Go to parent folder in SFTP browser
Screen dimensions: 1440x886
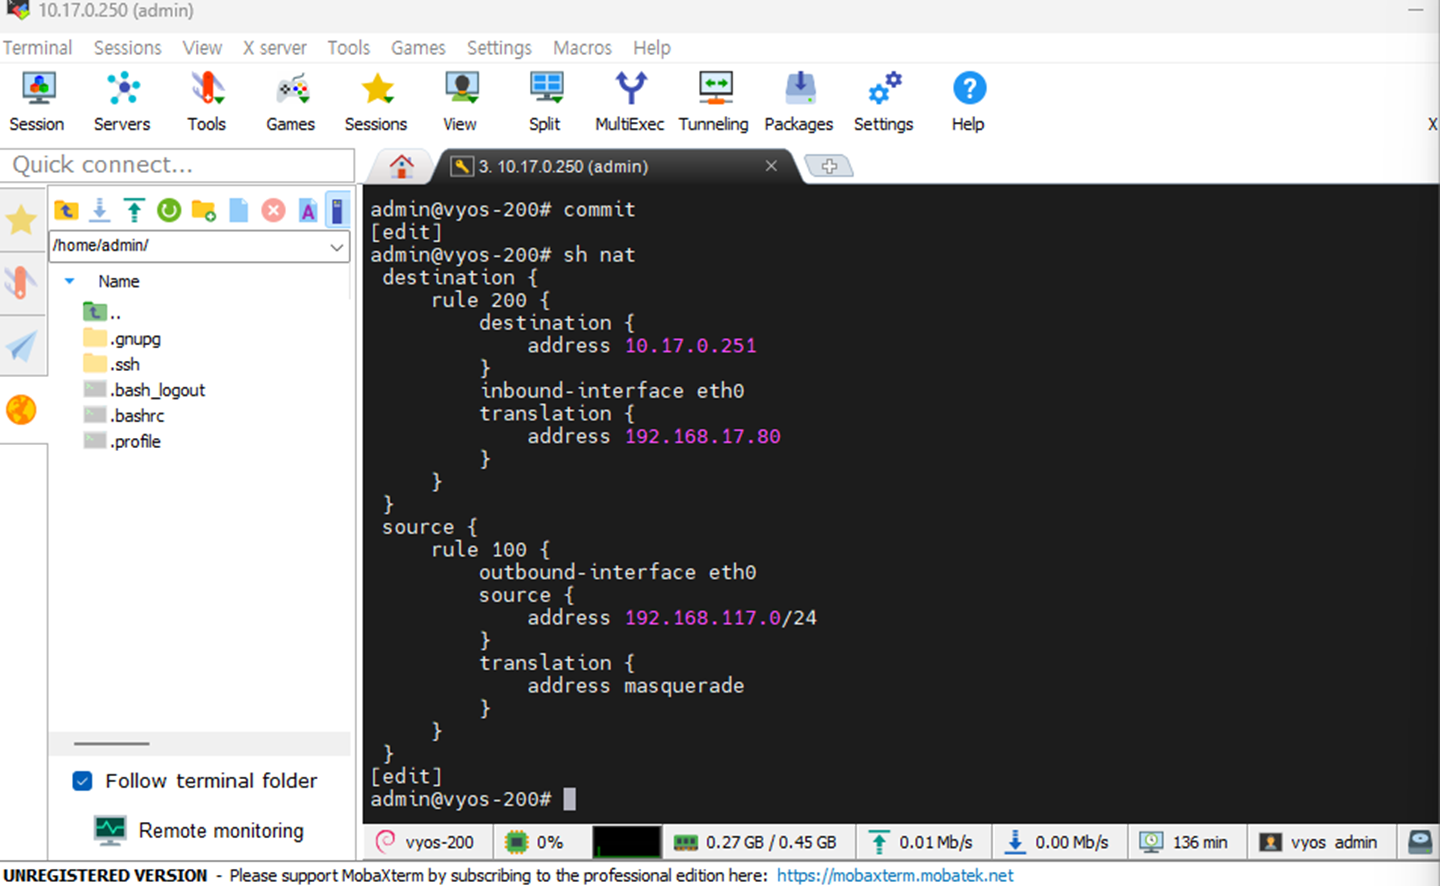pyautogui.click(x=66, y=210)
